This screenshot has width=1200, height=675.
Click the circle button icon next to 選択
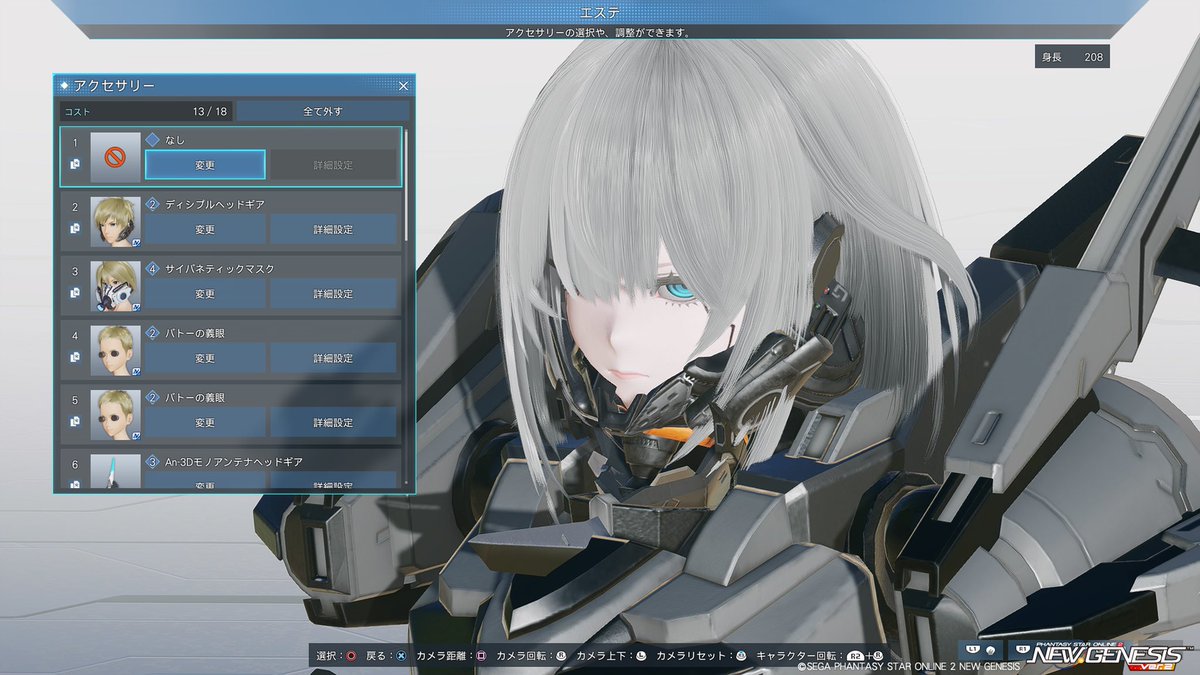(351, 656)
